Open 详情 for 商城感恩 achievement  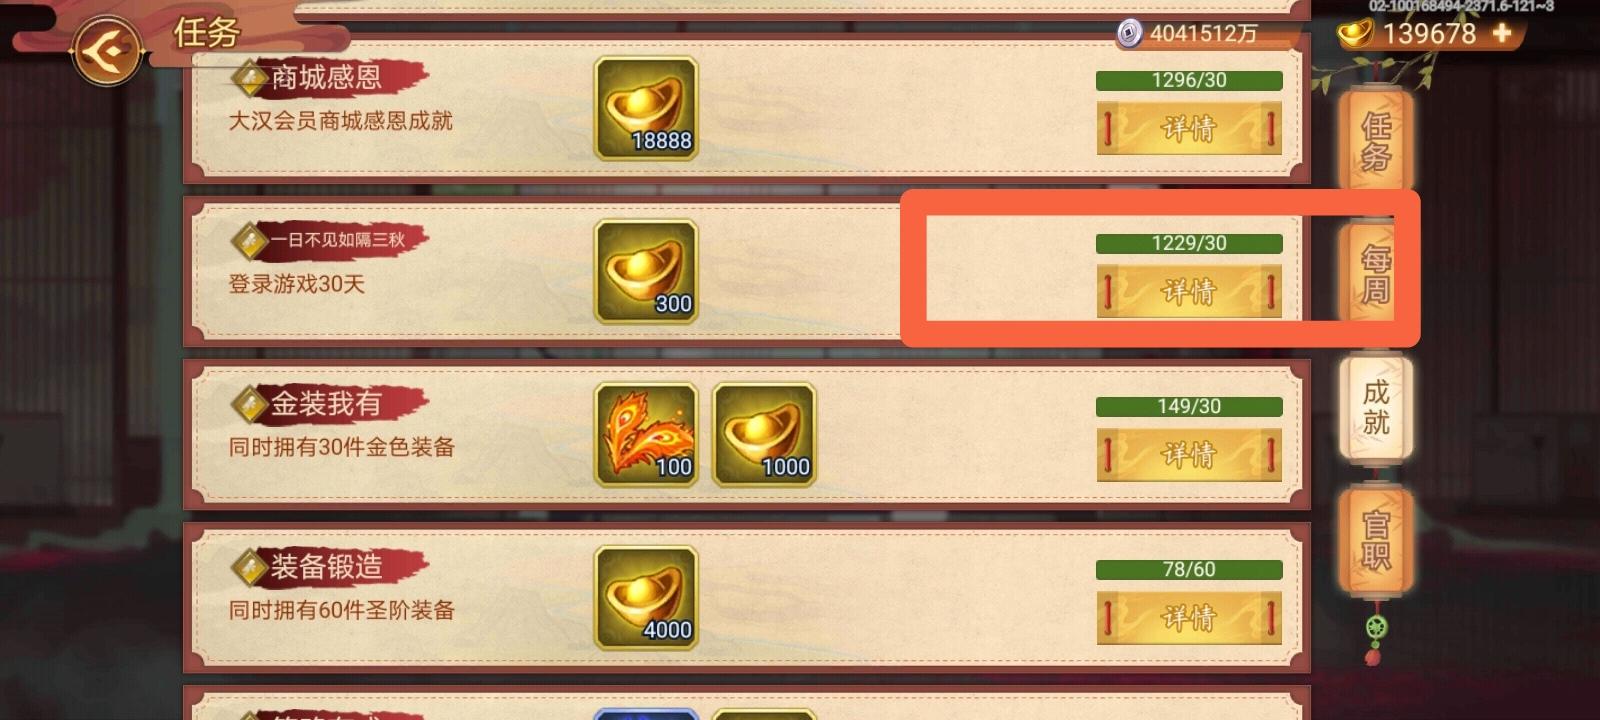click(x=1189, y=128)
